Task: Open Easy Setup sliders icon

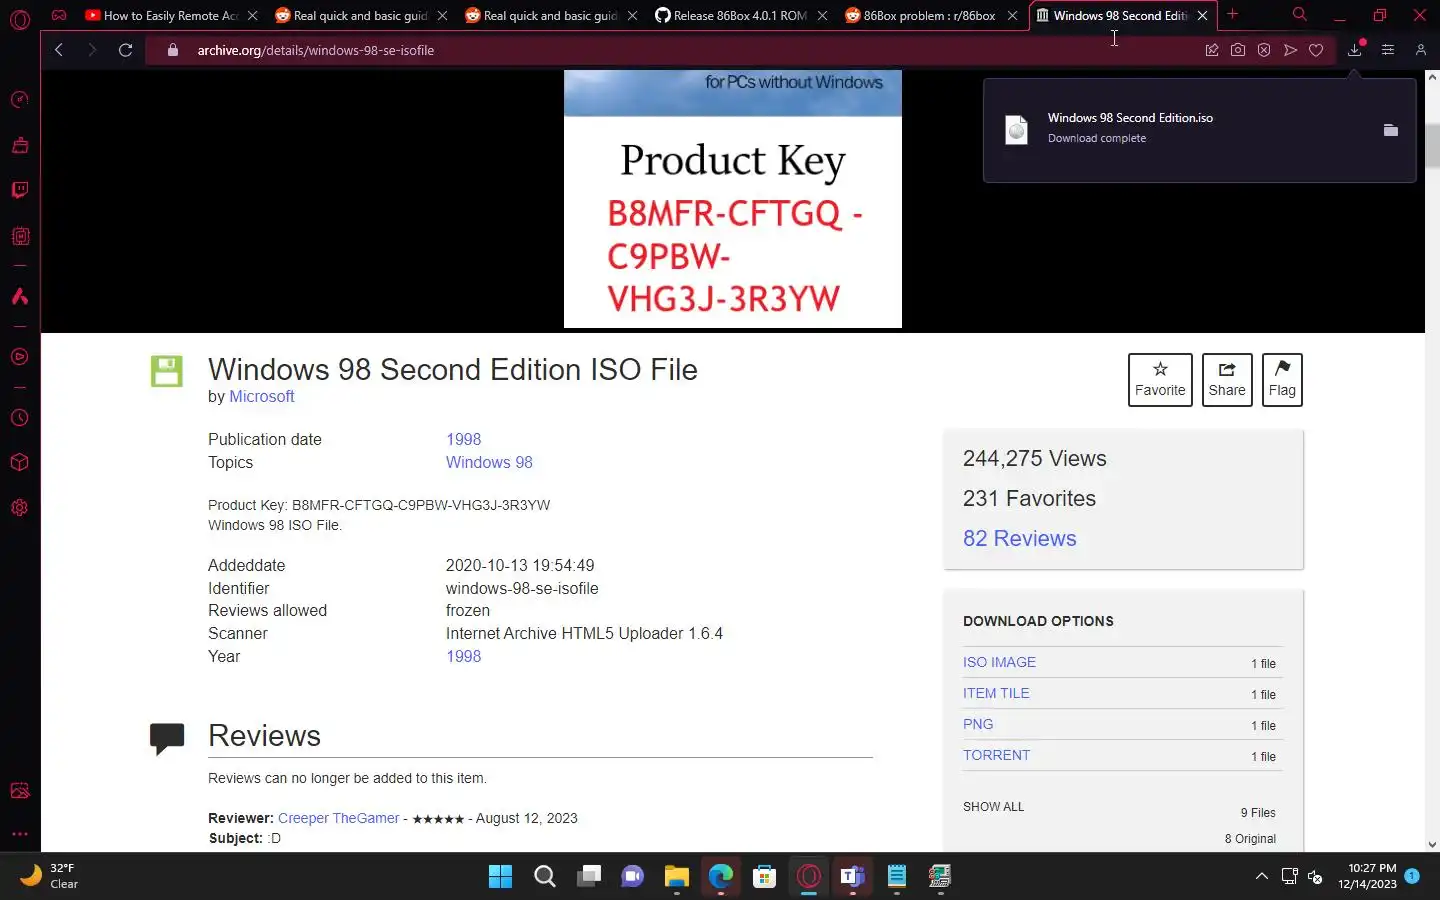Action: pyautogui.click(x=1388, y=50)
